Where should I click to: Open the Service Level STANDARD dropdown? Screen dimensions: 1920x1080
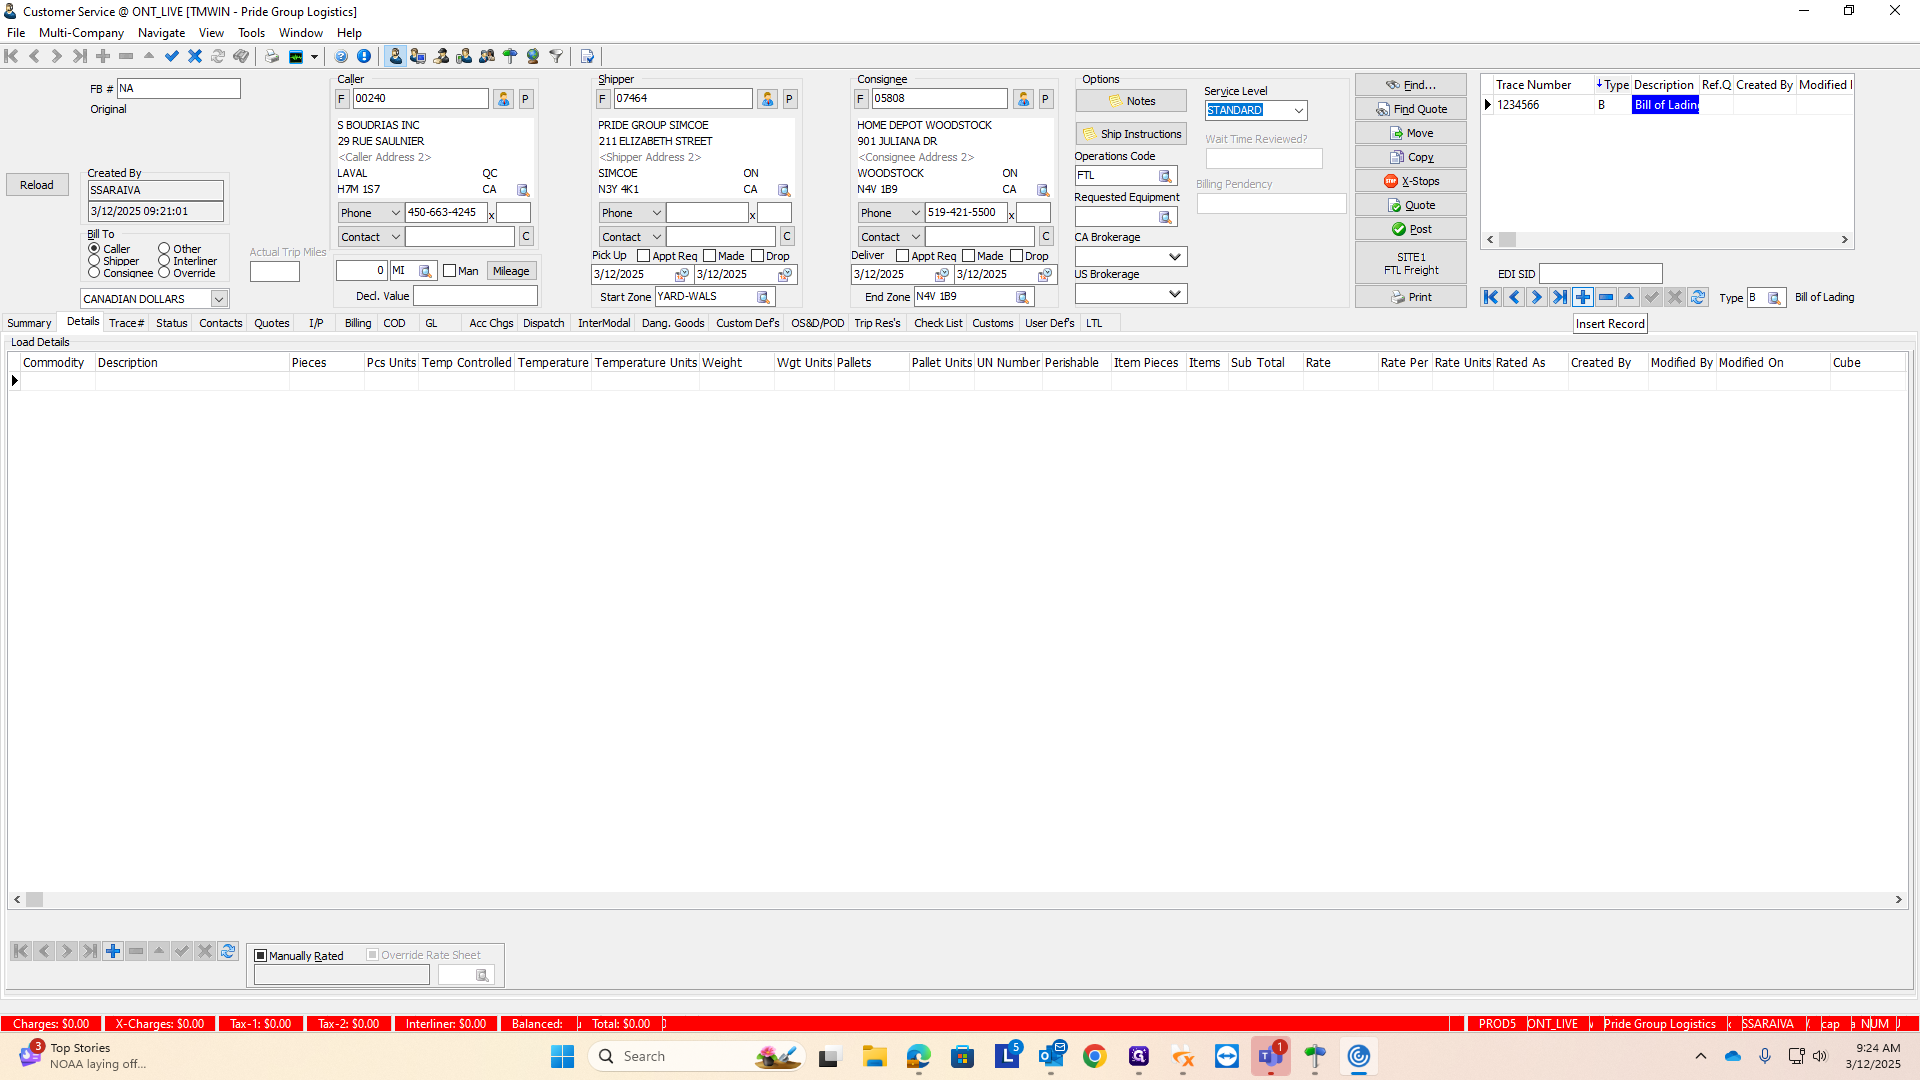click(x=1298, y=111)
